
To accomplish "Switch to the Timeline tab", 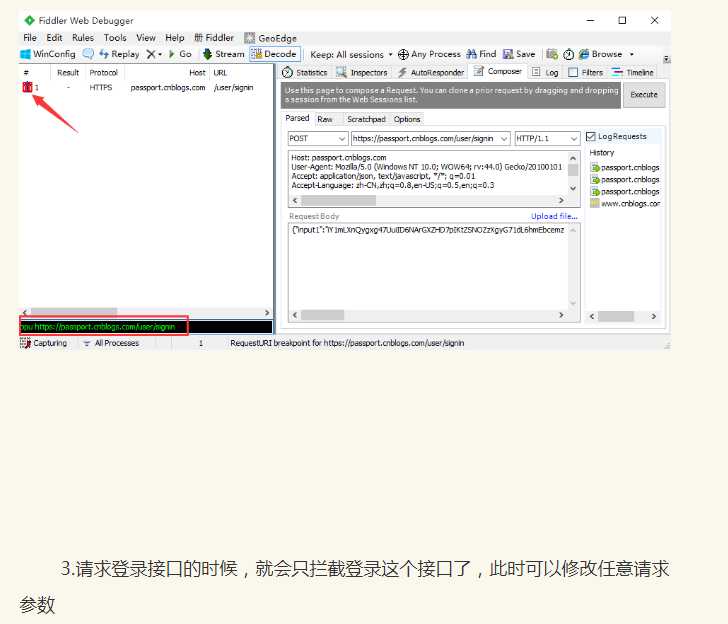I will tap(632, 72).
